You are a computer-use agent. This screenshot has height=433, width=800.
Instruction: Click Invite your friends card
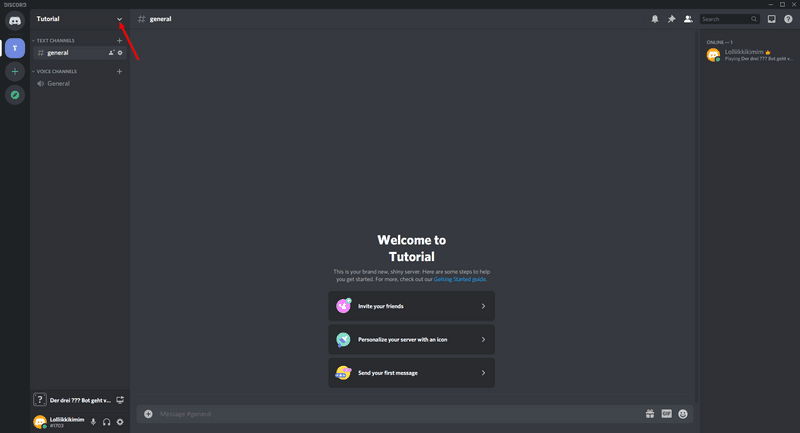coord(411,306)
